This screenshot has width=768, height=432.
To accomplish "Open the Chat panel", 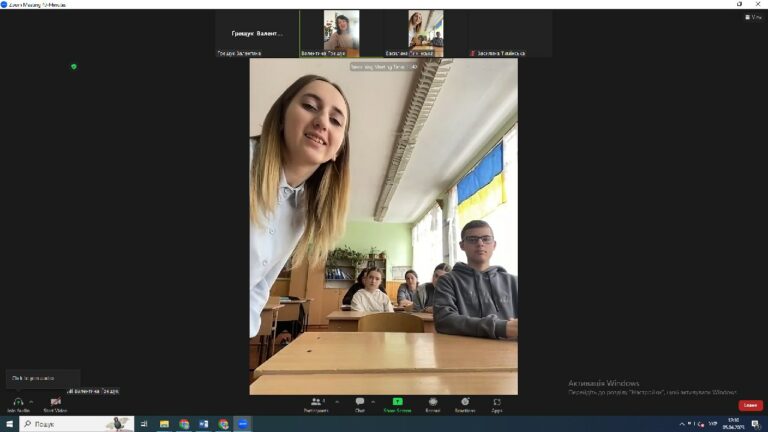I will coord(360,402).
